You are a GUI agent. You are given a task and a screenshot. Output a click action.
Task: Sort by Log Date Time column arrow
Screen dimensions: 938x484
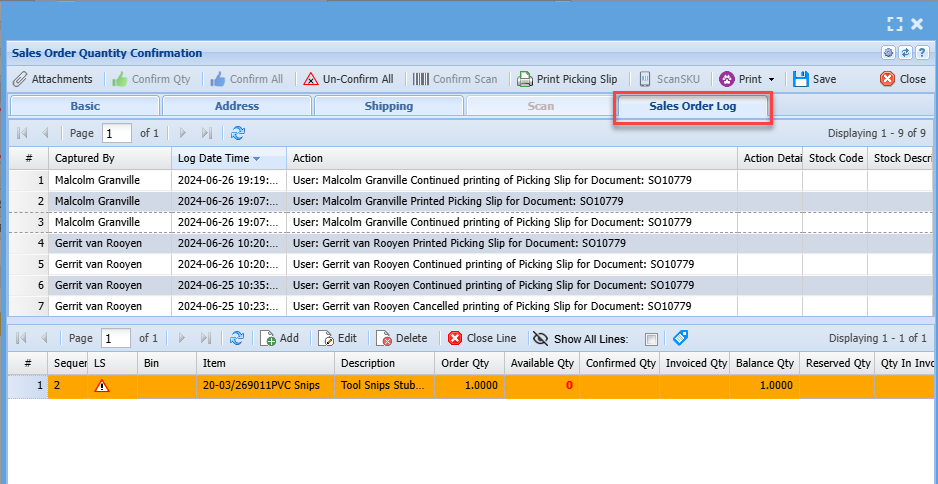pyautogui.click(x=257, y=159)
